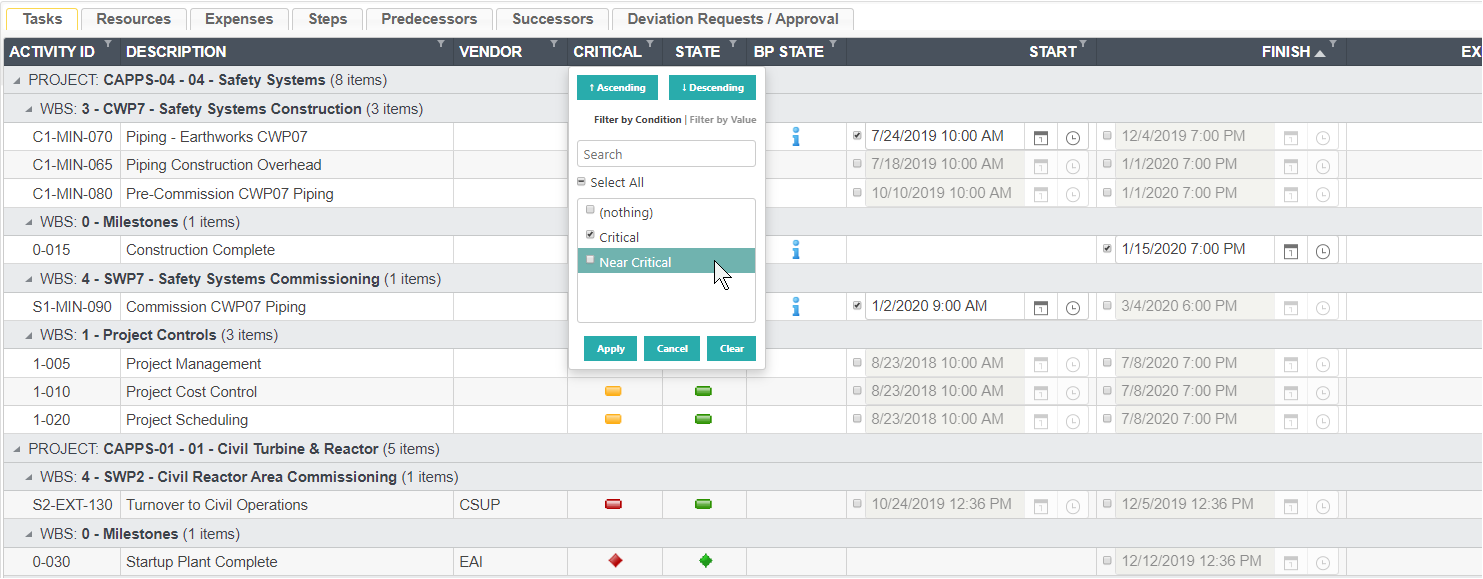Uncheck the Critical filter checkbox
The width and height of the screenshot is (1483, 579).
[590, 235]
